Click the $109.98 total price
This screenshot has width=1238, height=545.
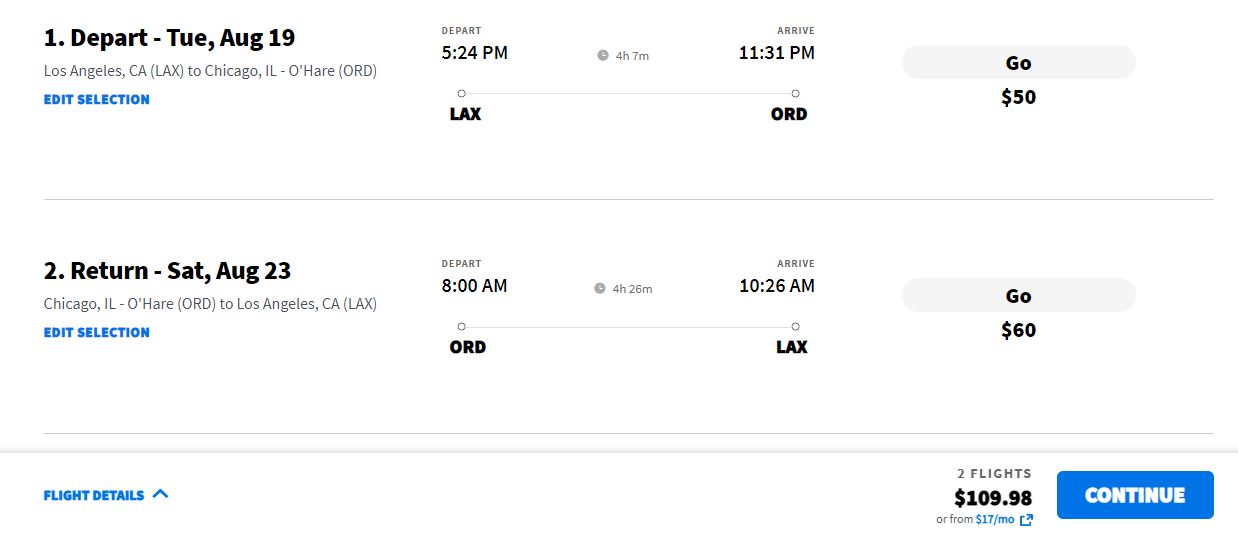993,498
